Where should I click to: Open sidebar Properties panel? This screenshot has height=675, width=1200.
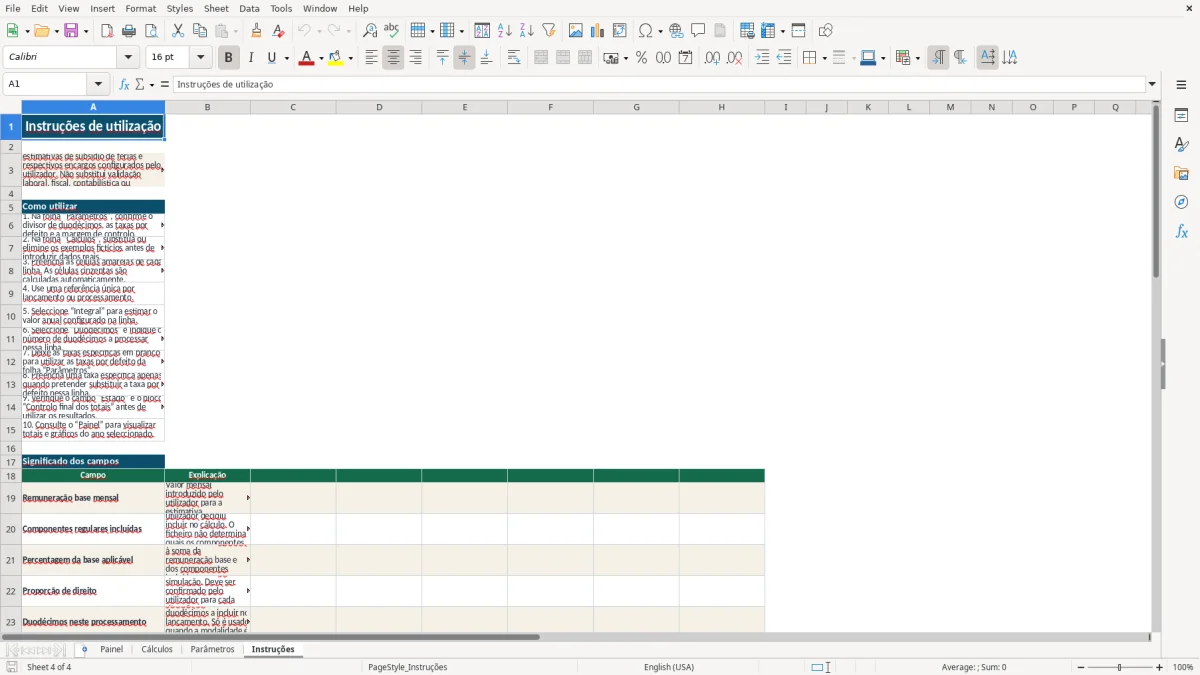click(1182, 116)
